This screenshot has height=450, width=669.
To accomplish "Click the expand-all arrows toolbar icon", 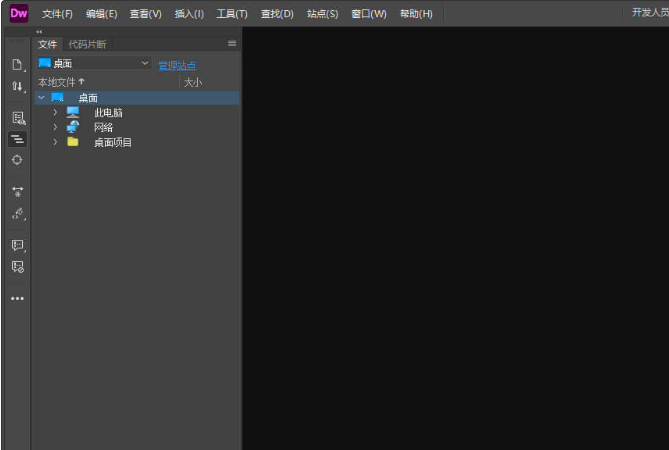I will pos(17,192).
